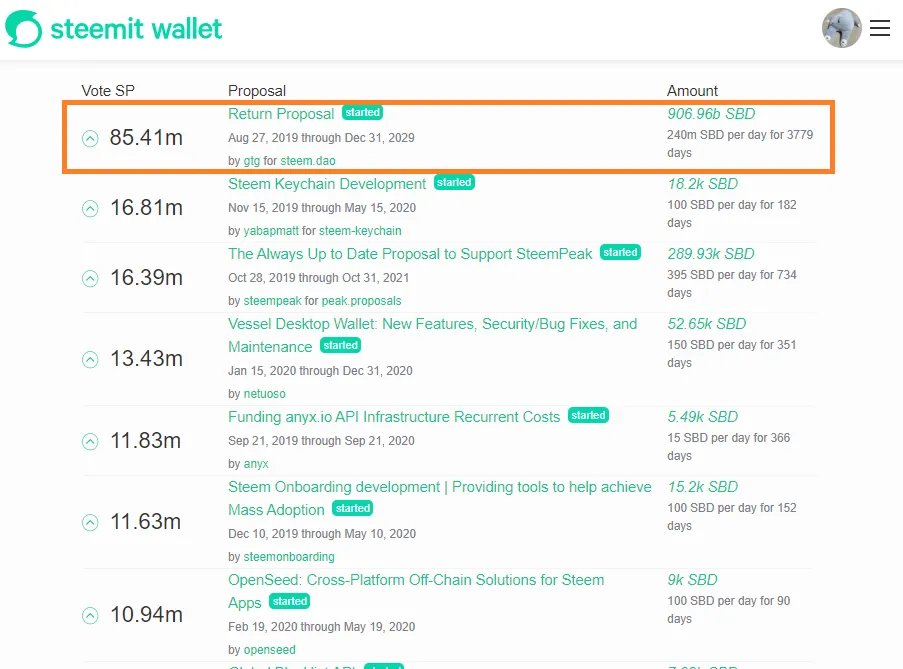Open Steem Keychain Development proposal link
Screen dimensions: 903x669
tap(327, 184)
